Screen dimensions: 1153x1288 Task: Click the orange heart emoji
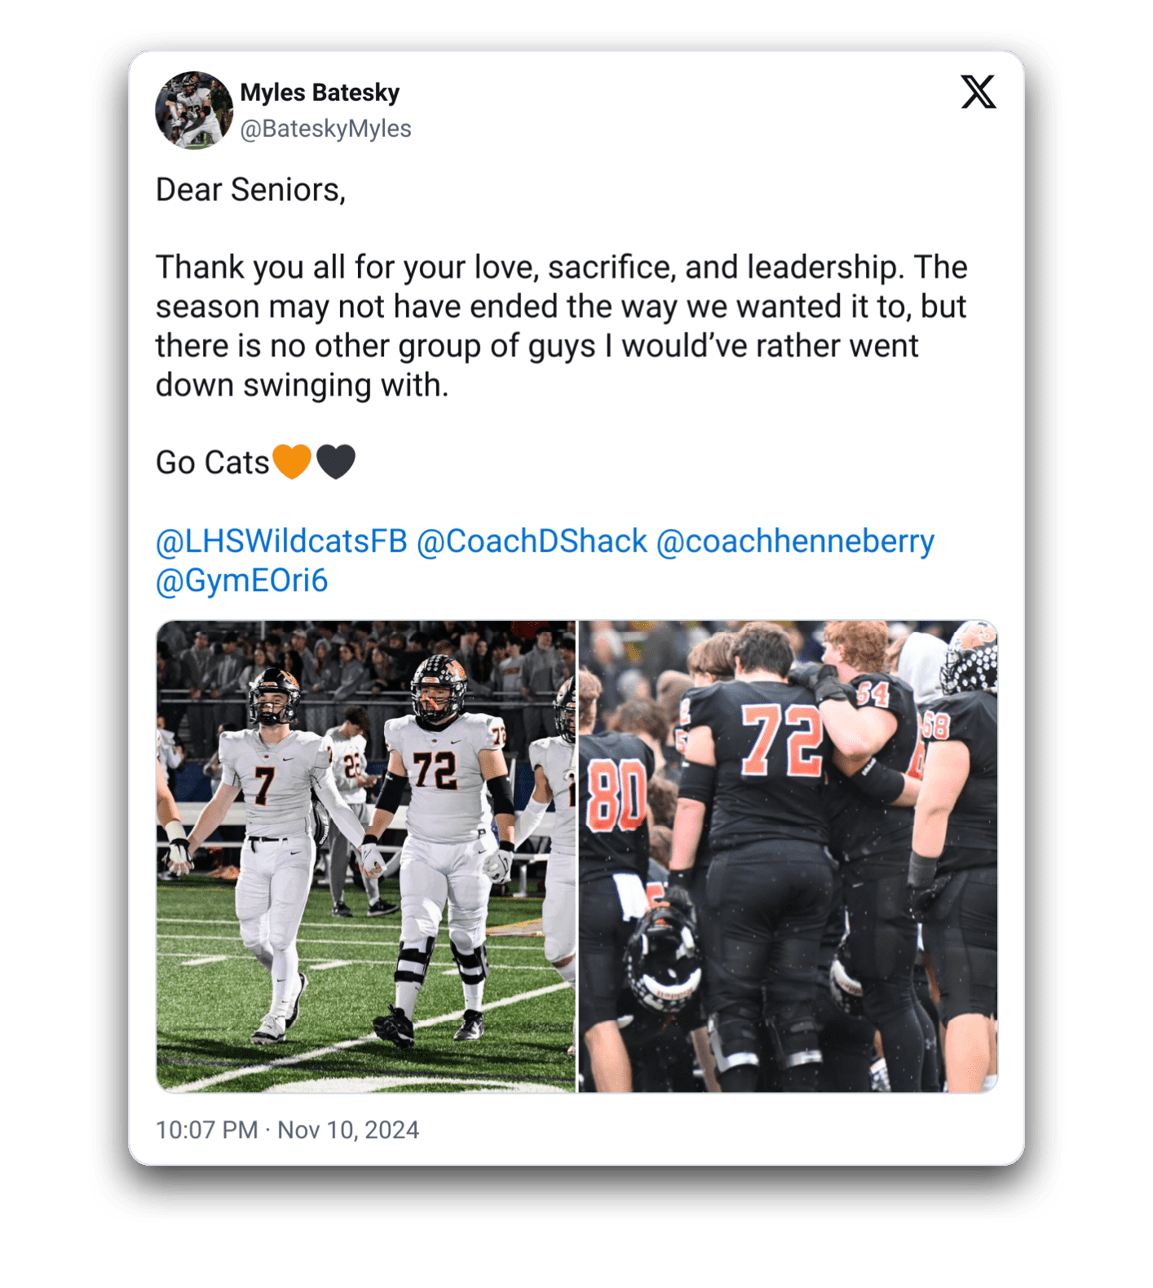tap(292, 461)
